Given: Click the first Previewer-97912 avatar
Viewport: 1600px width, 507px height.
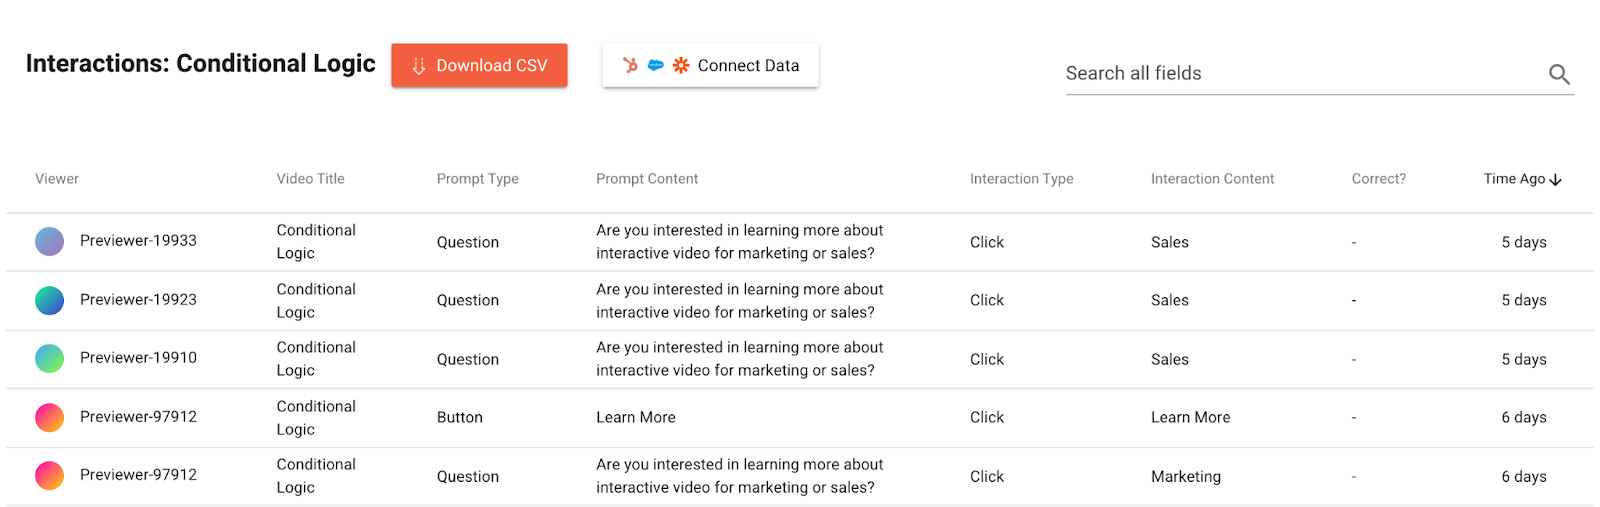Looking at the screenshot, I should (x=50, y=417).
